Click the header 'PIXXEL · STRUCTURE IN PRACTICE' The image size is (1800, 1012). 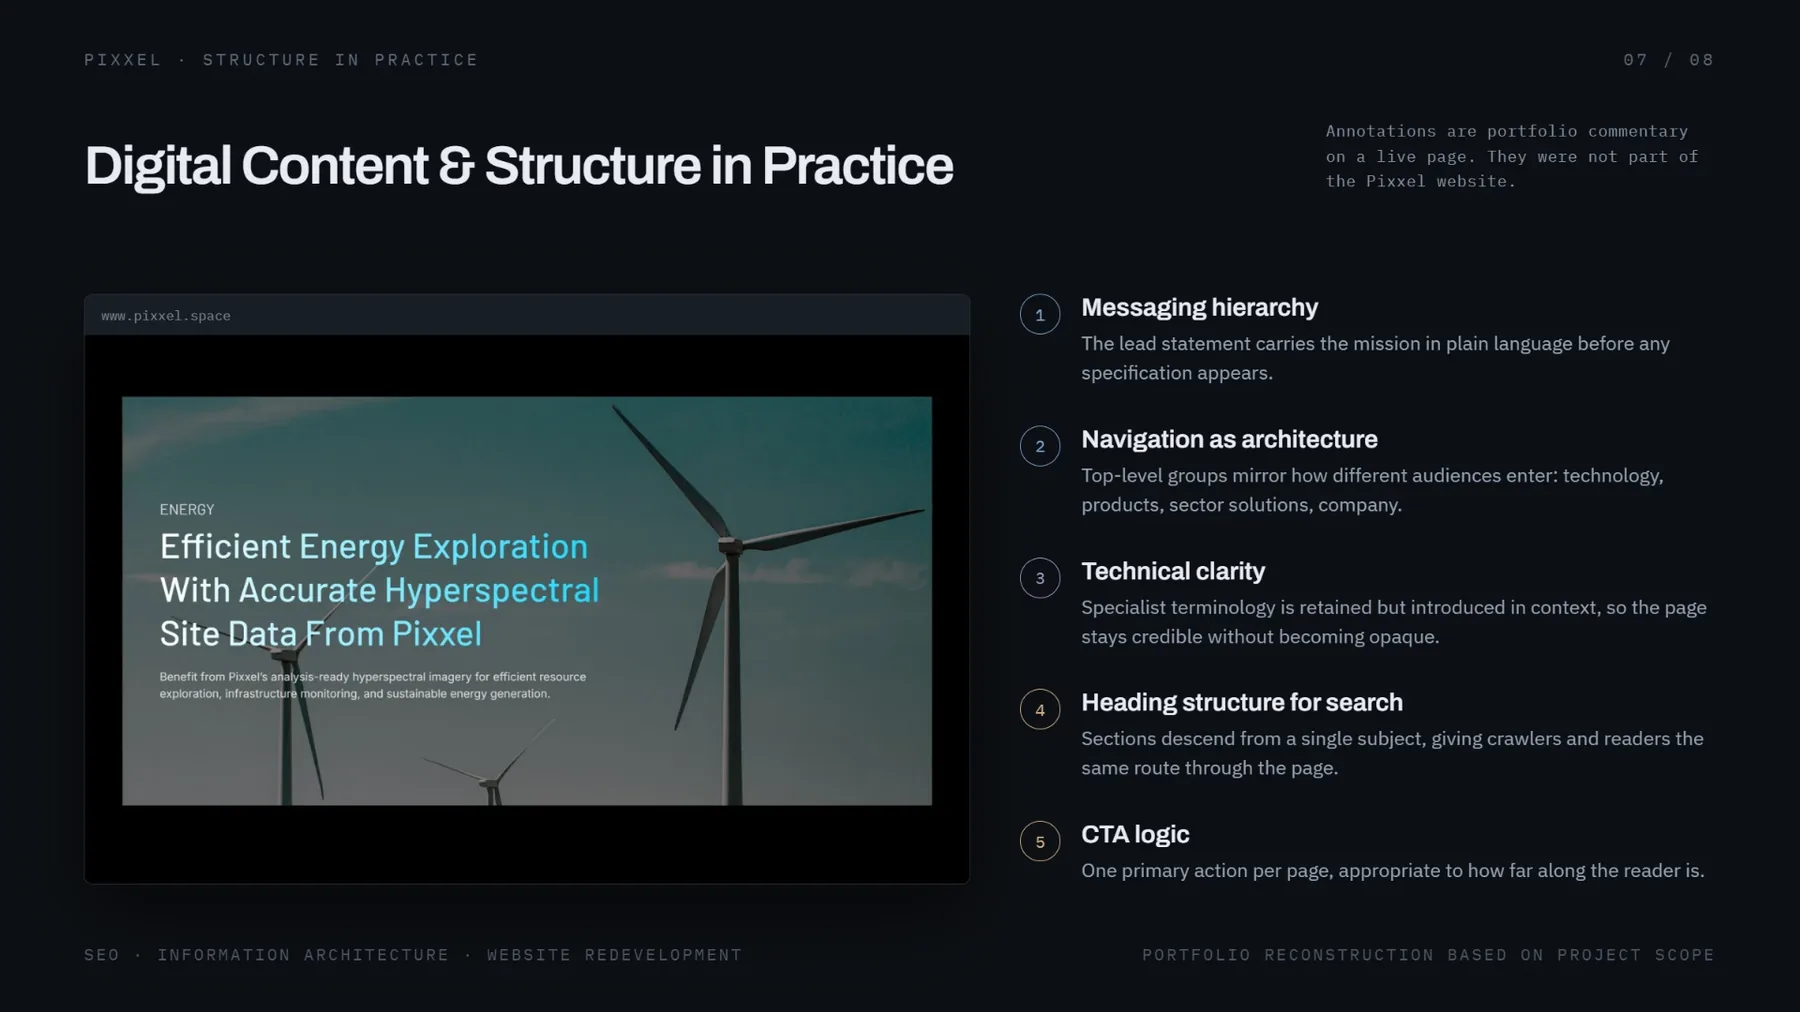(281, 60)
